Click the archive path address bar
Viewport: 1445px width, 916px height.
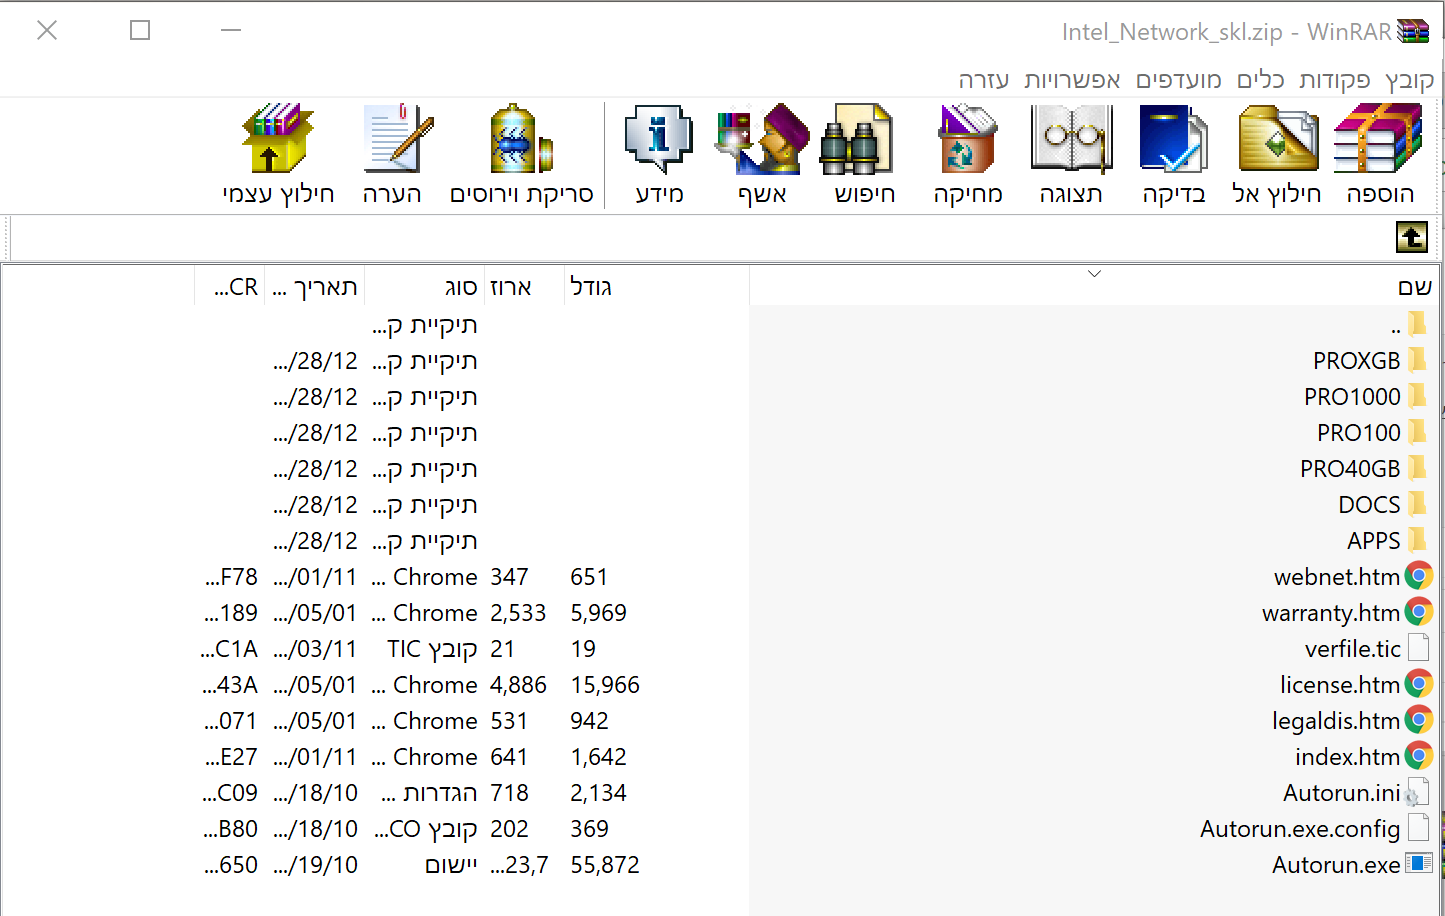click(700, 238)
